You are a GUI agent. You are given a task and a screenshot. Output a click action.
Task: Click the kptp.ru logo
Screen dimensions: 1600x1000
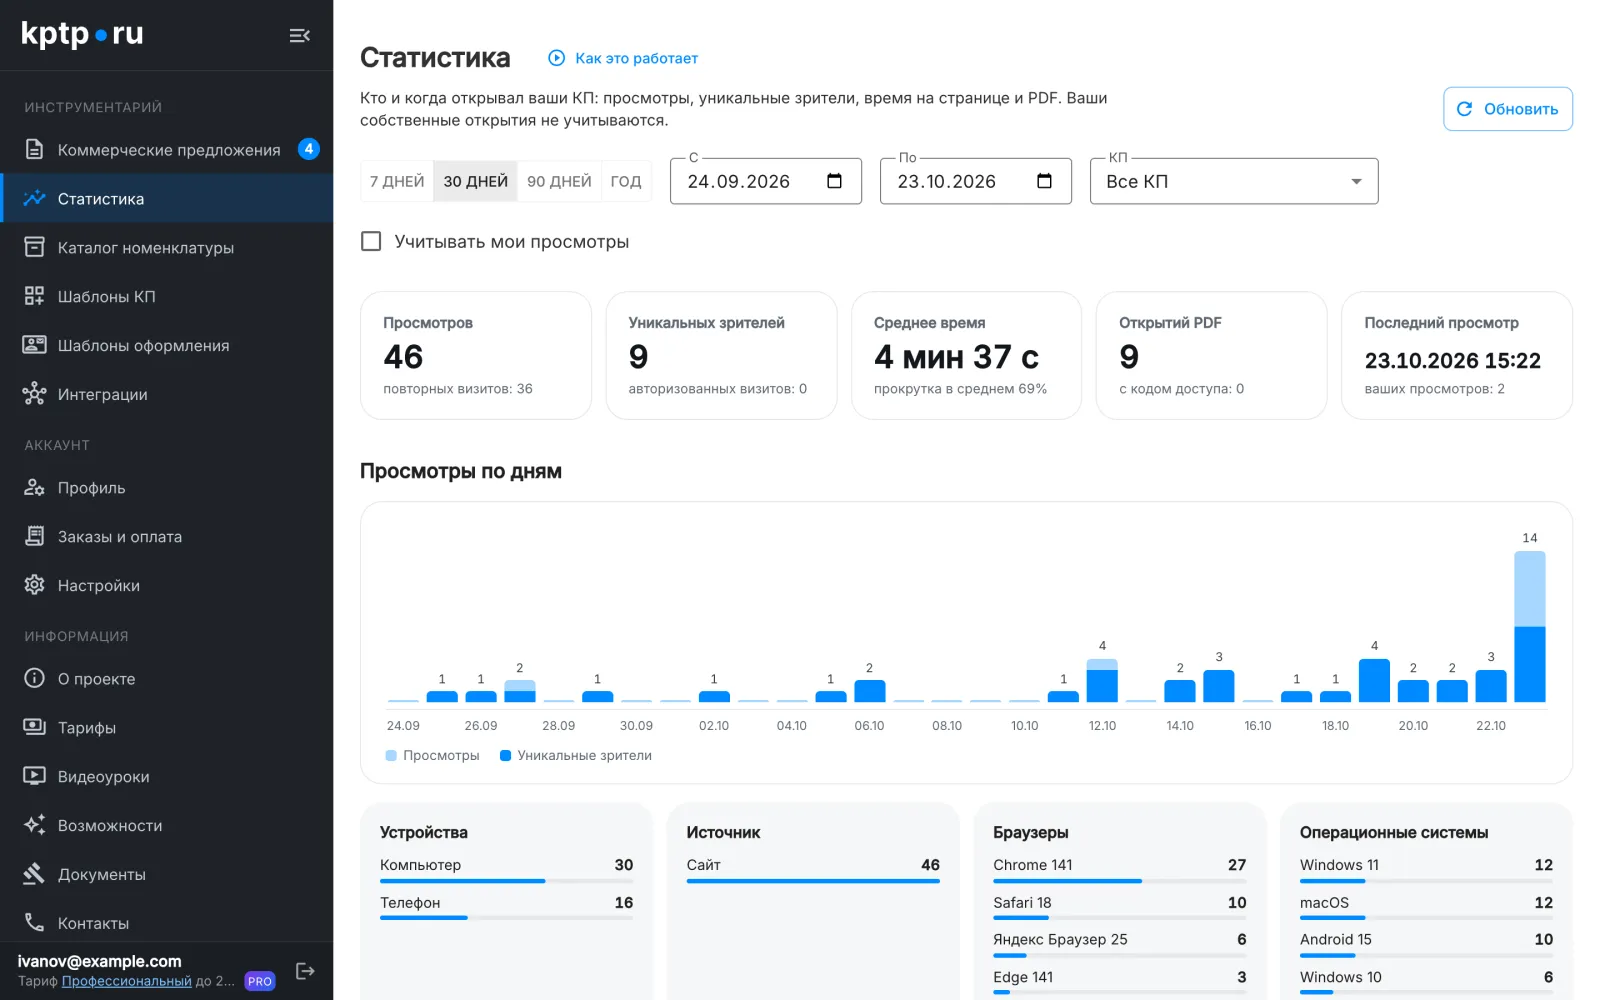click(x=82, y=34)
